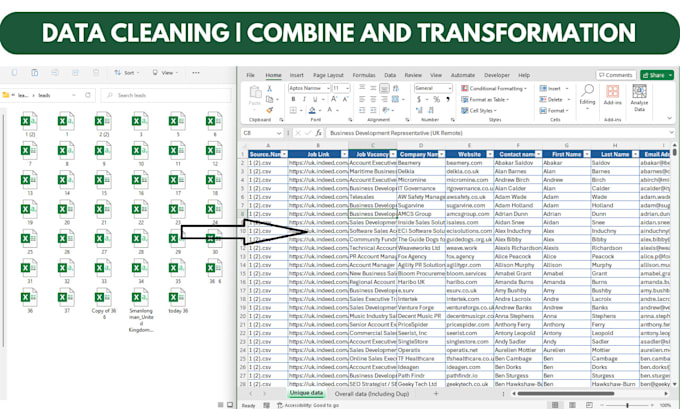Toggle Bottom Align
The image size is (680, 409).
click(384, 88)
